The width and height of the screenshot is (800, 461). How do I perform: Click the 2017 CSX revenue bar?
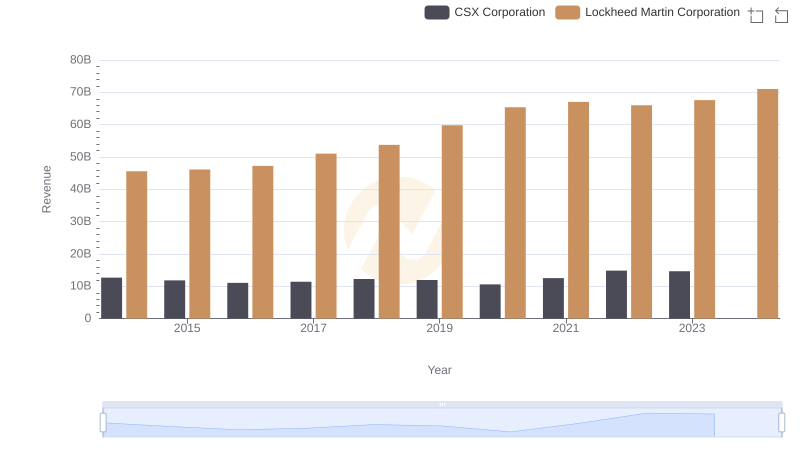(301, 300)
